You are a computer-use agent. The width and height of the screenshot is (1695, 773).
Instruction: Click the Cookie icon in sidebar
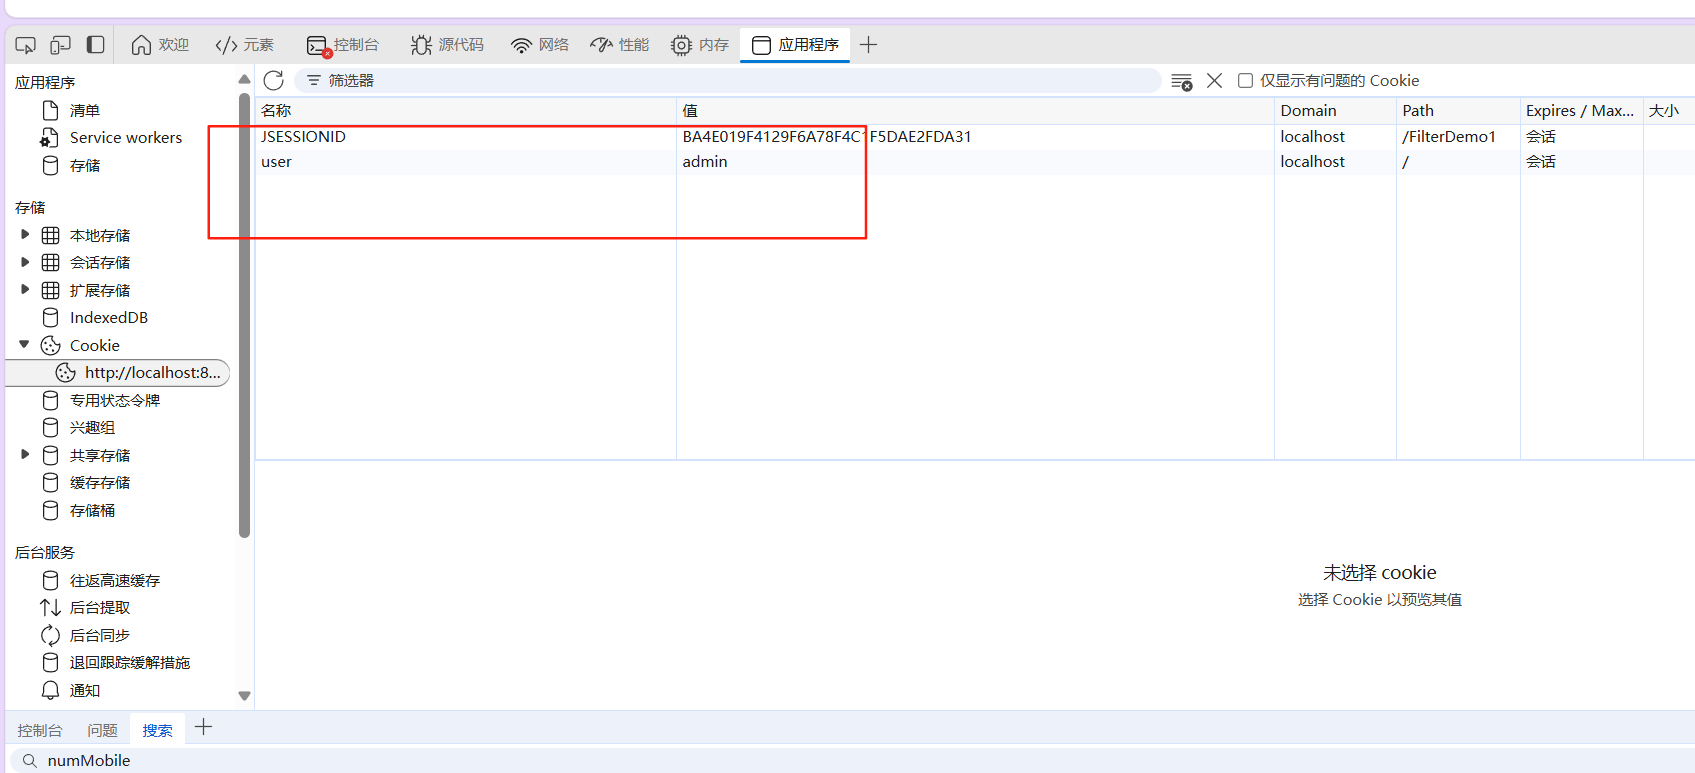(x=51, y=345)
